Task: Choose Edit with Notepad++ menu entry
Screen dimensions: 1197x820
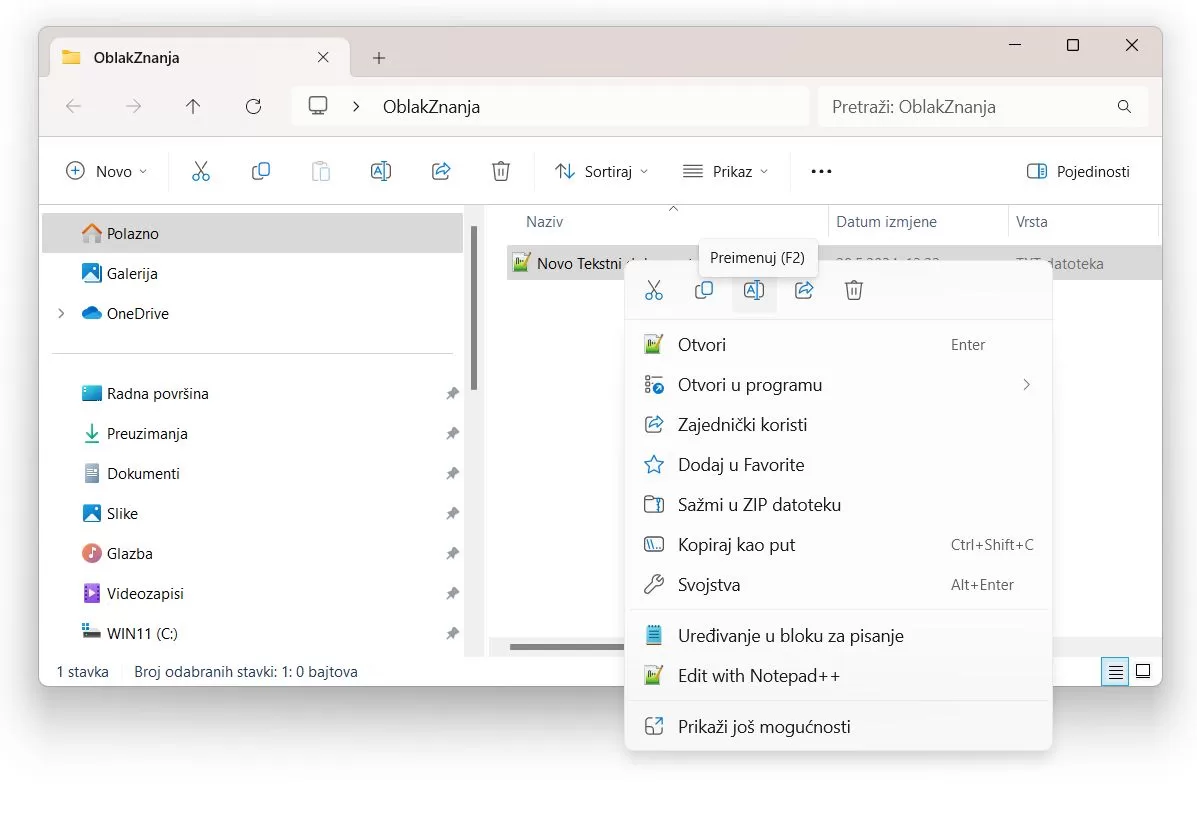Action: click(758, 676)
